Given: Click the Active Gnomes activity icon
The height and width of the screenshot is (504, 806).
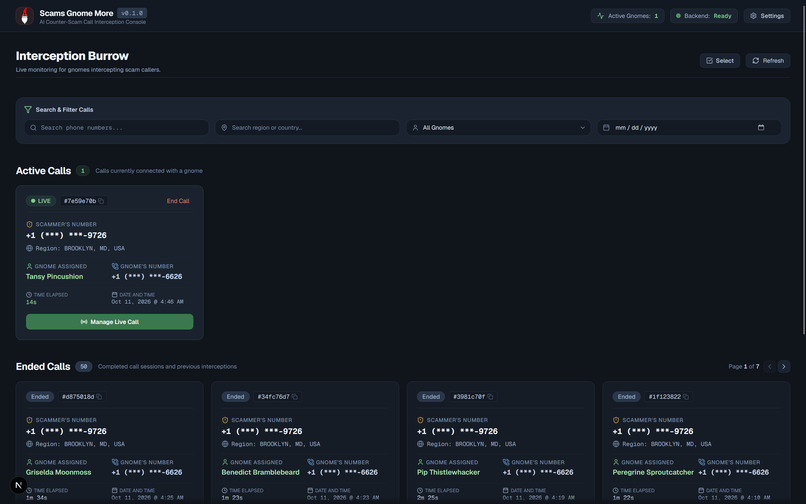Looking at the screenshot, I should 600,16.
